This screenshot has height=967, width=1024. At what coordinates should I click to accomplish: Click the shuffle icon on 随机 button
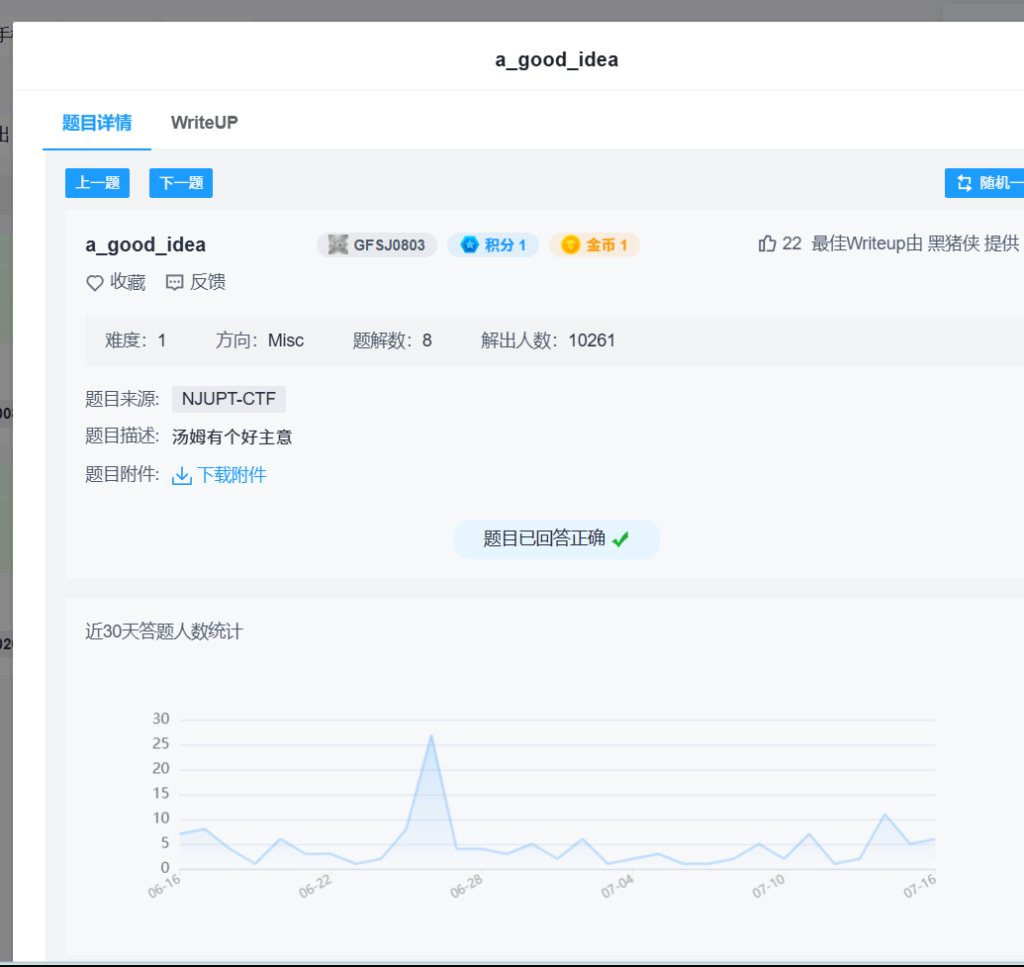click(964, 183)
